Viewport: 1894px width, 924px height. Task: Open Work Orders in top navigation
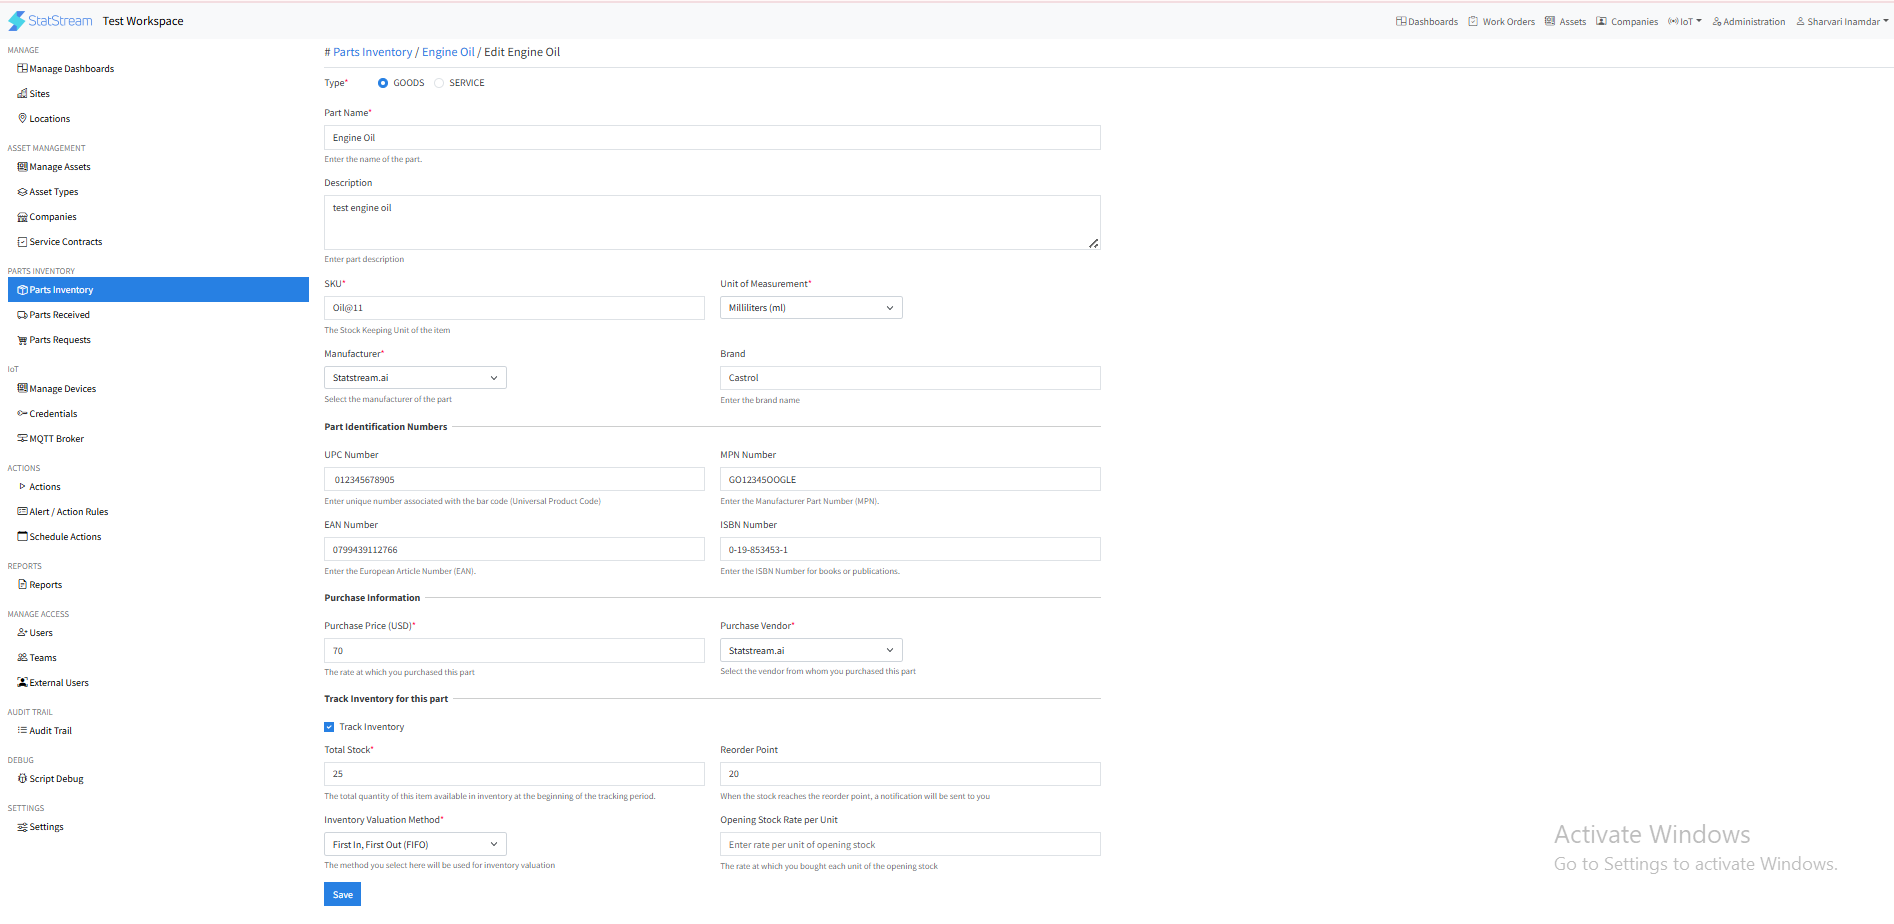pyautogui.click(x=1501, y=22)
